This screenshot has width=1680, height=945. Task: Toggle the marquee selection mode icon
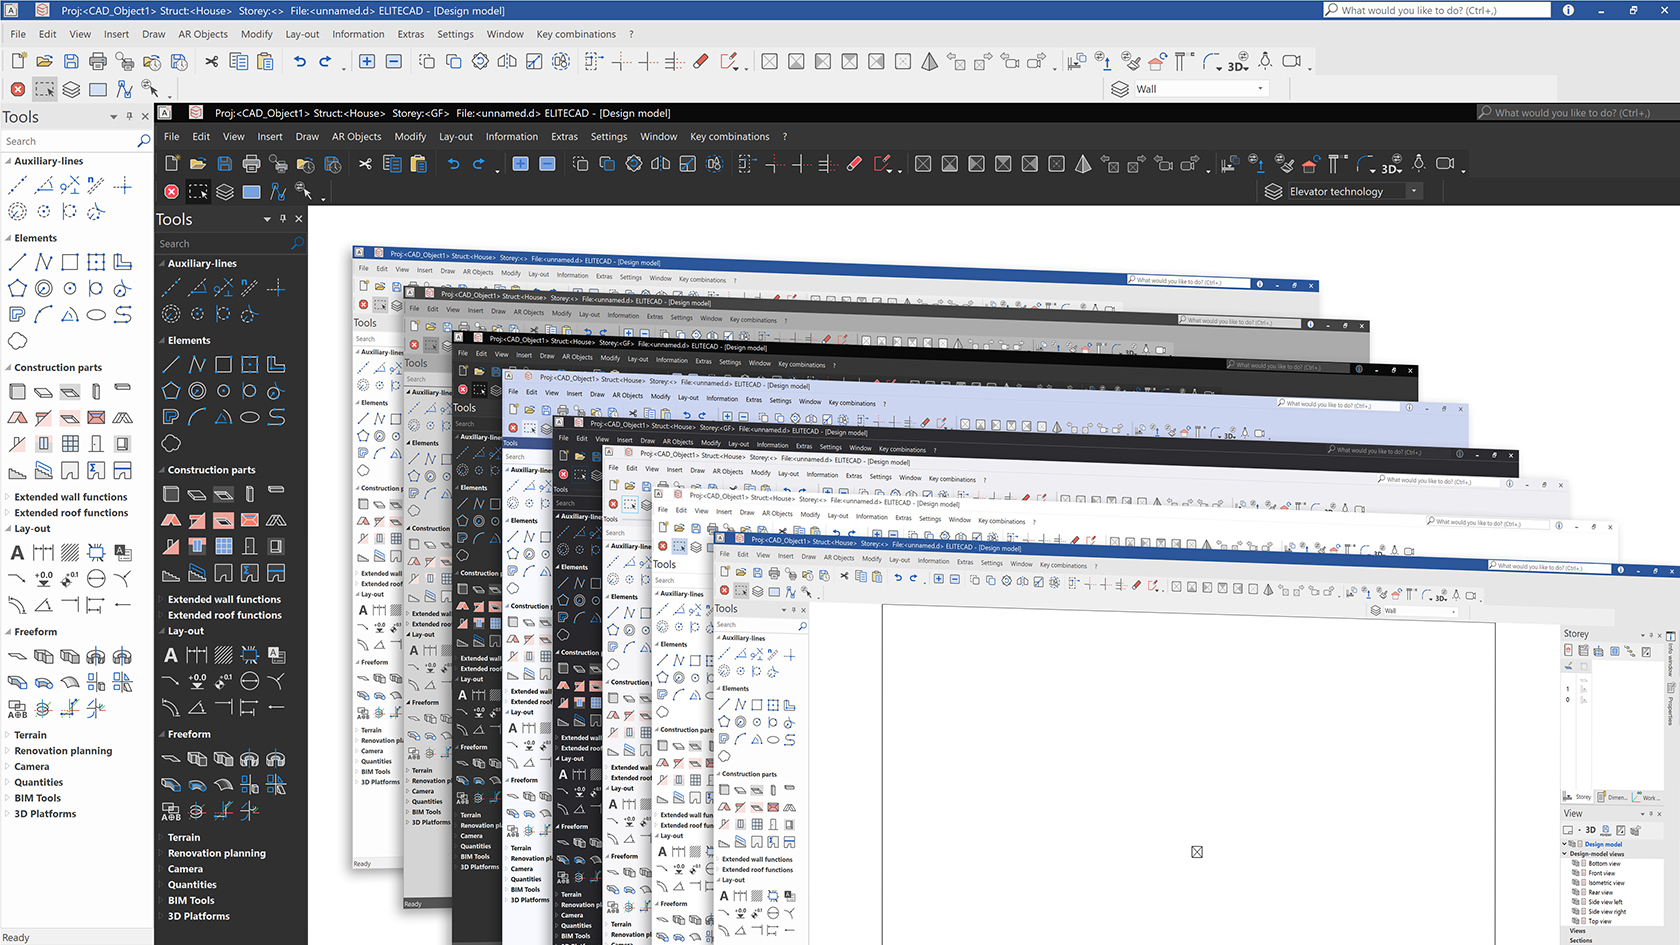tap(45, 90)
